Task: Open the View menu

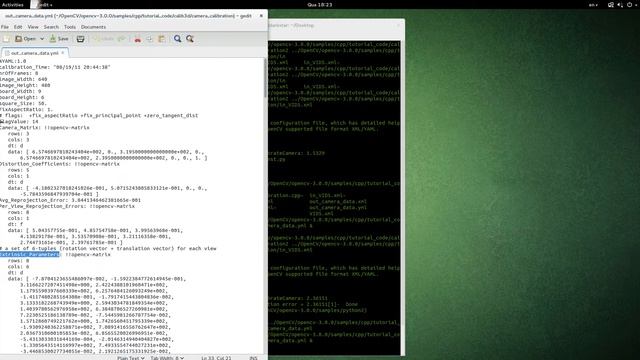Action: 33,27
